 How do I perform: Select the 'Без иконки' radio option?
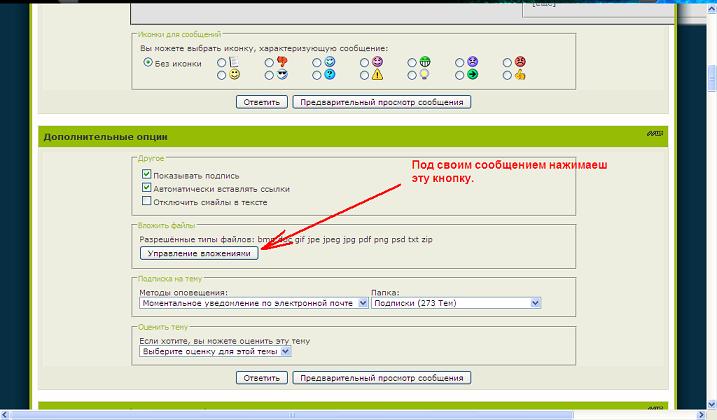click(x=148, y=62)
